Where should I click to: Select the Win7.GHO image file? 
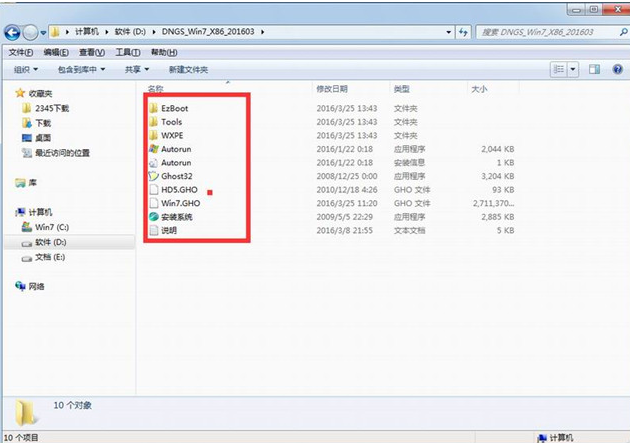[x=177, y=203]
